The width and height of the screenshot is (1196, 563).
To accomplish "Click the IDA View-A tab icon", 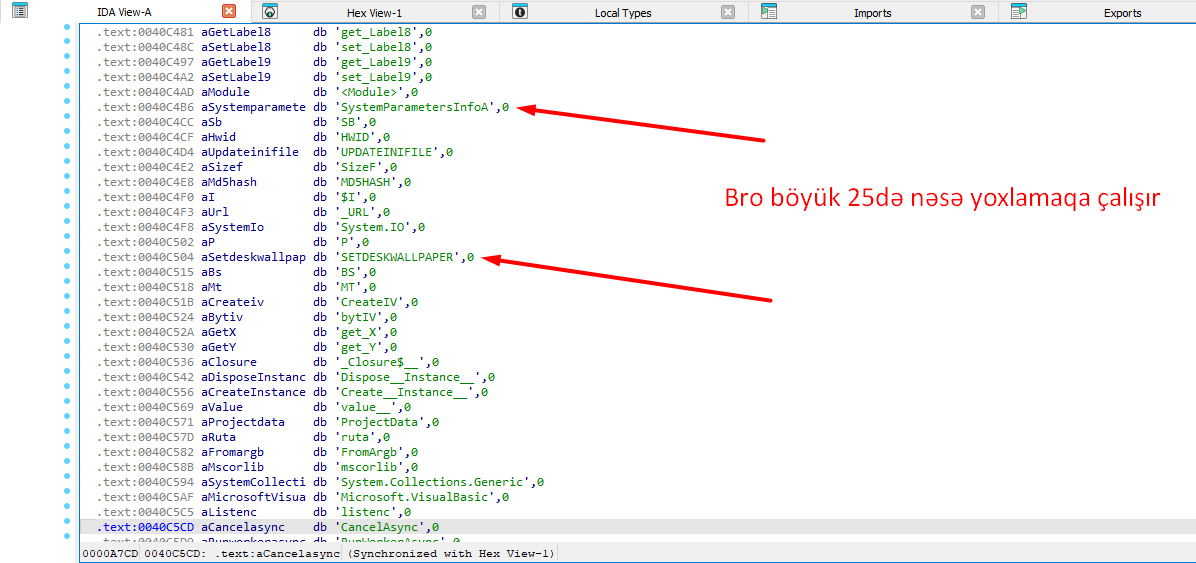I will coord(20,12).
